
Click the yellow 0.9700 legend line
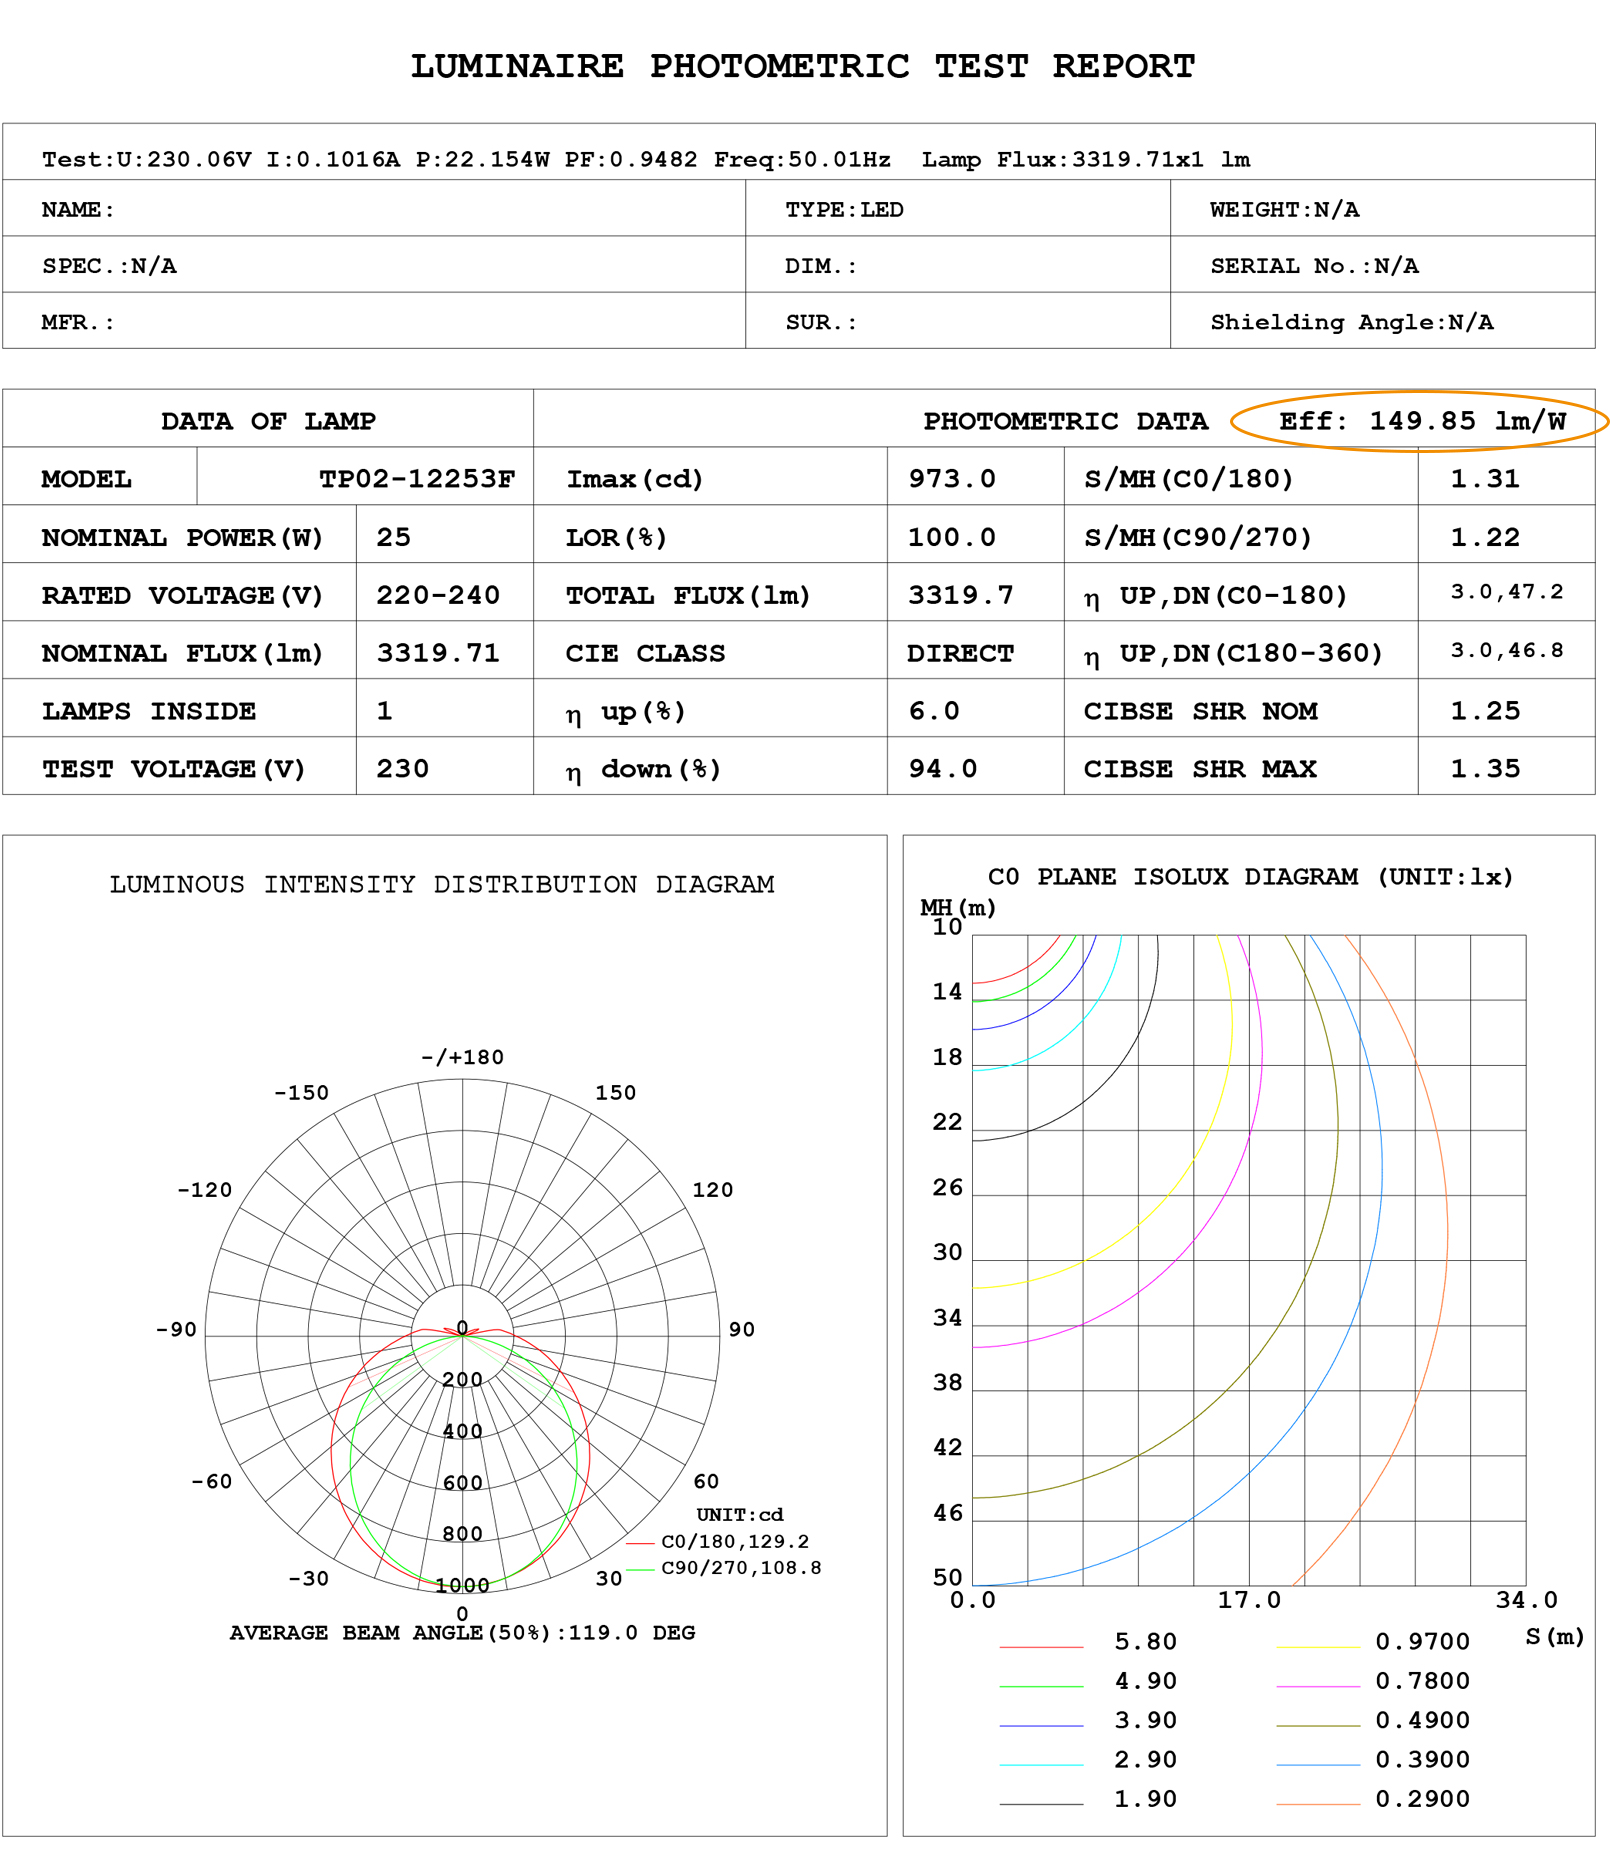pos(1318,1647)
